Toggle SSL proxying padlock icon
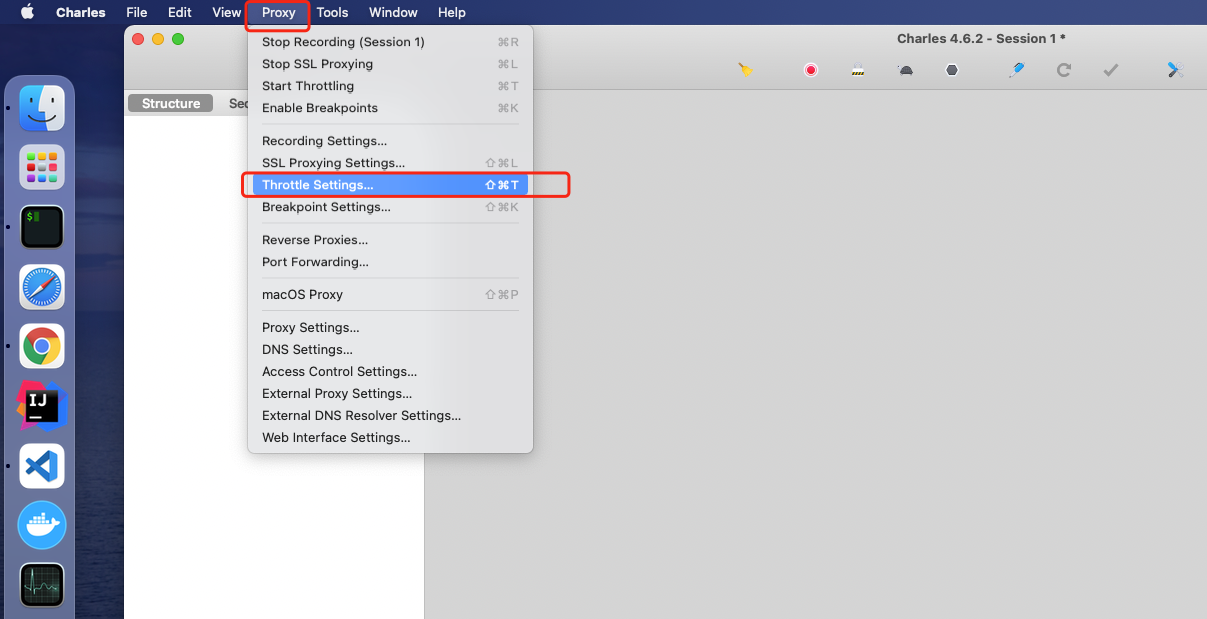1207x619 pixels. (x=858, y=70)
